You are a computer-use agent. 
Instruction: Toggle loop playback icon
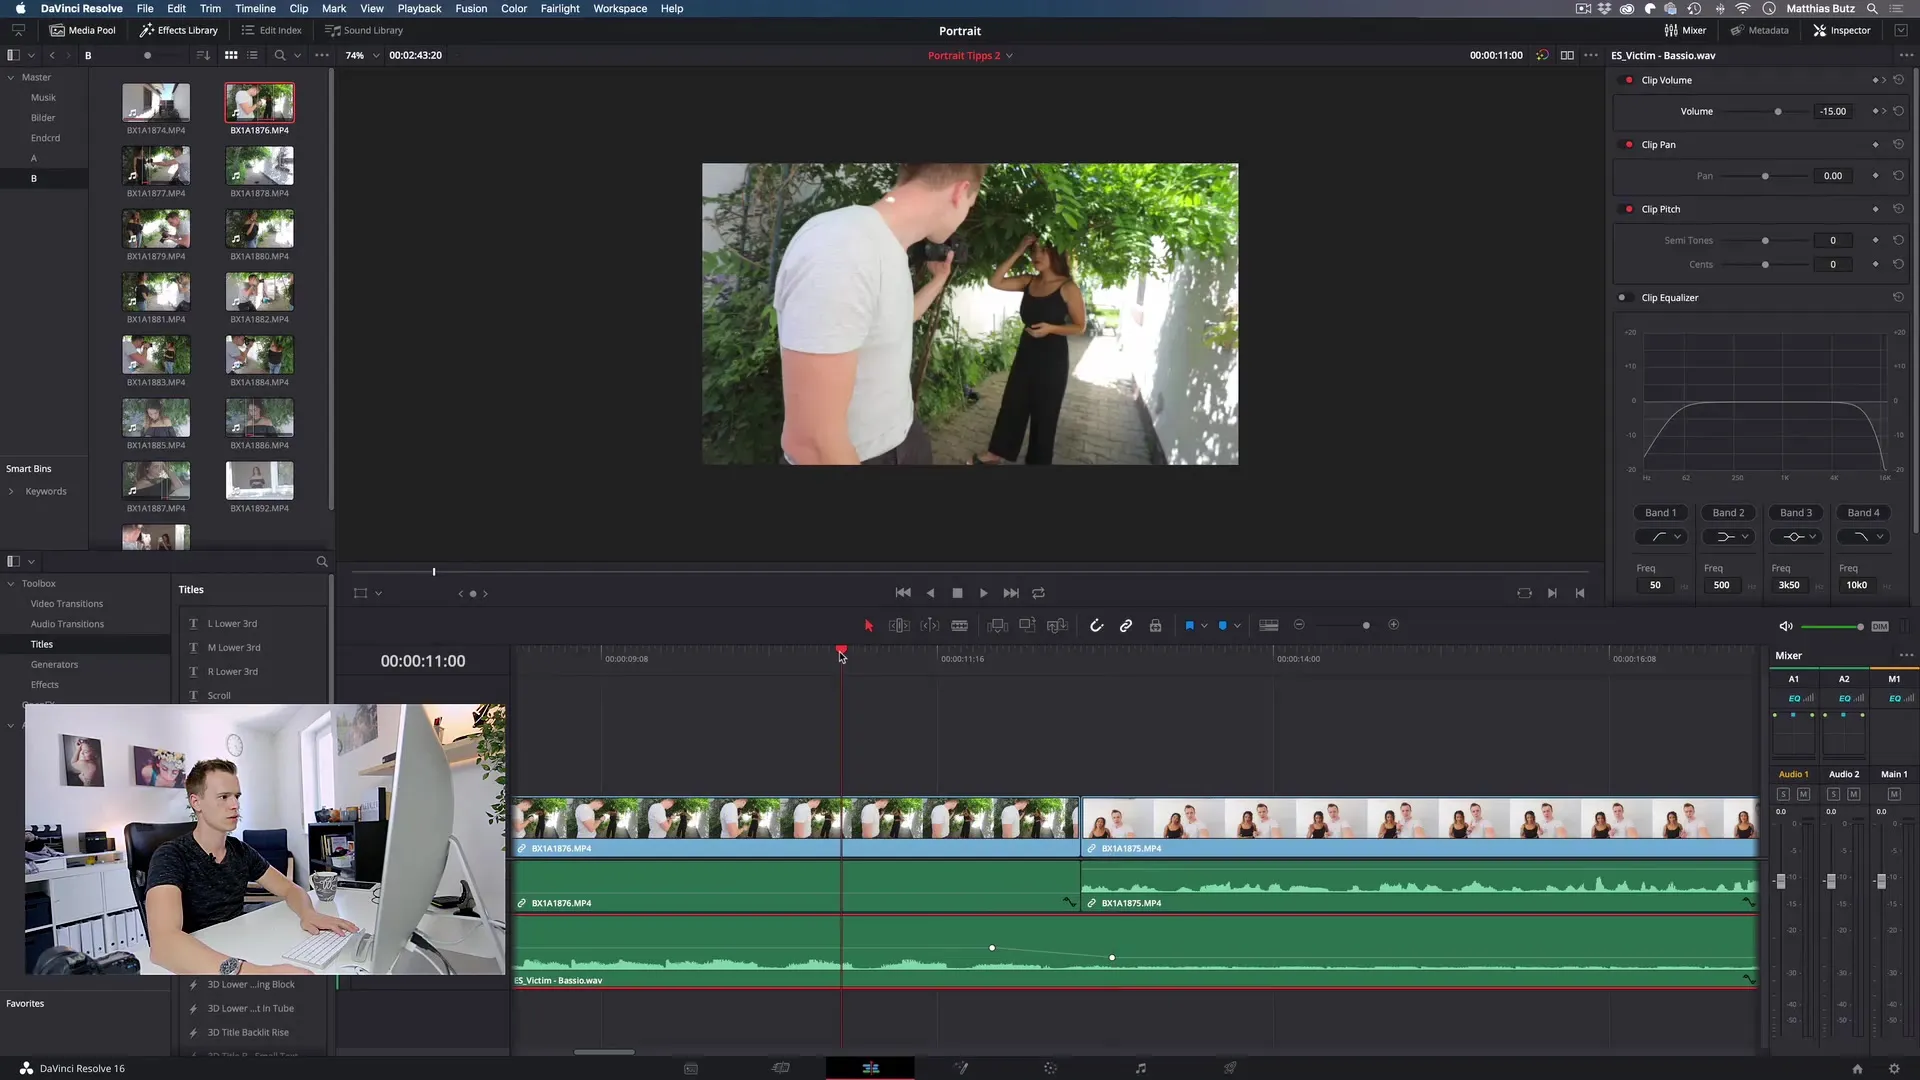pos(1039,593)
